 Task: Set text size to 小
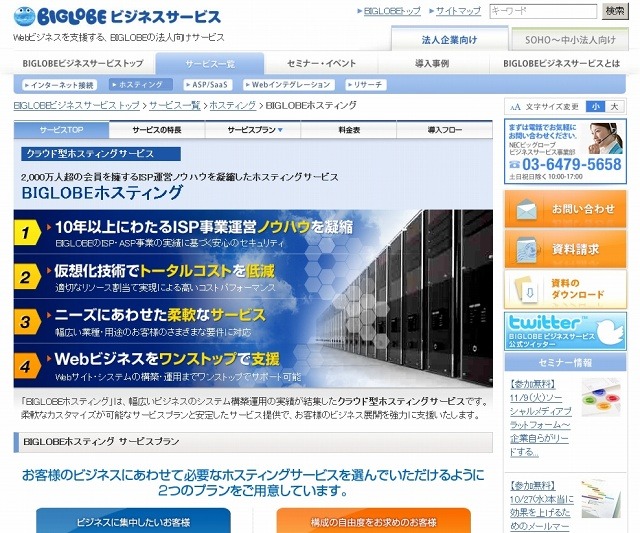pos(595,107)
